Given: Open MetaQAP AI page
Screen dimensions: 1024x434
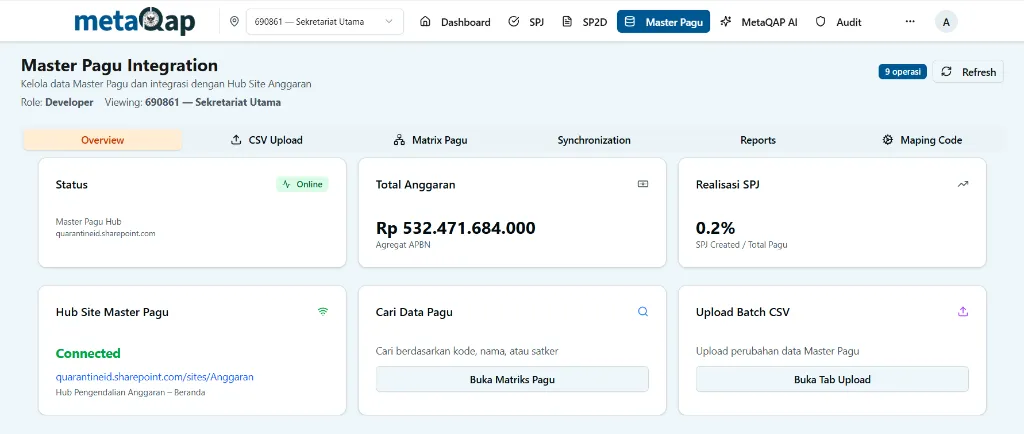Looking at the screenshot, I should 759,22.
